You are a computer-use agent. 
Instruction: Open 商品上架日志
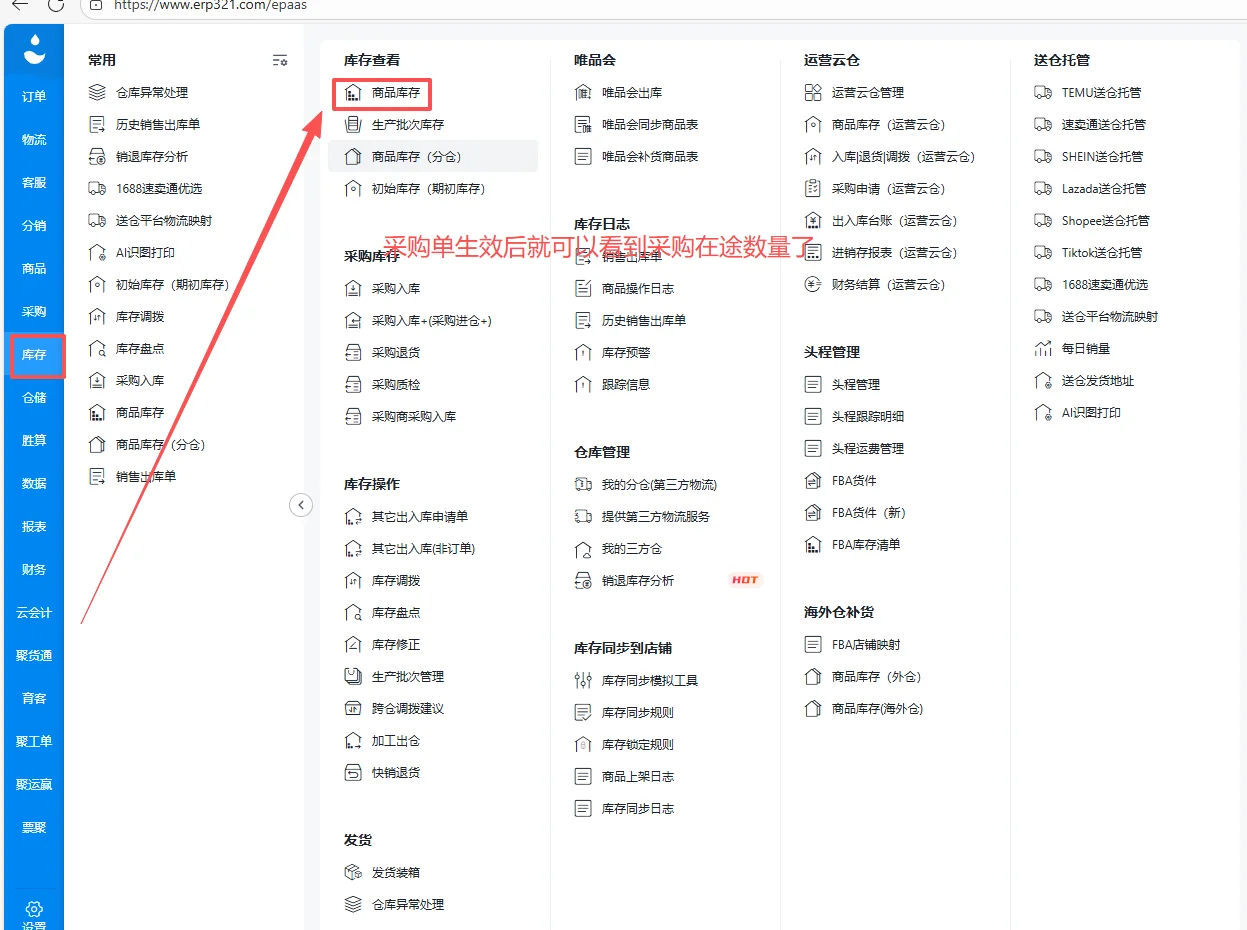point(638,777)
